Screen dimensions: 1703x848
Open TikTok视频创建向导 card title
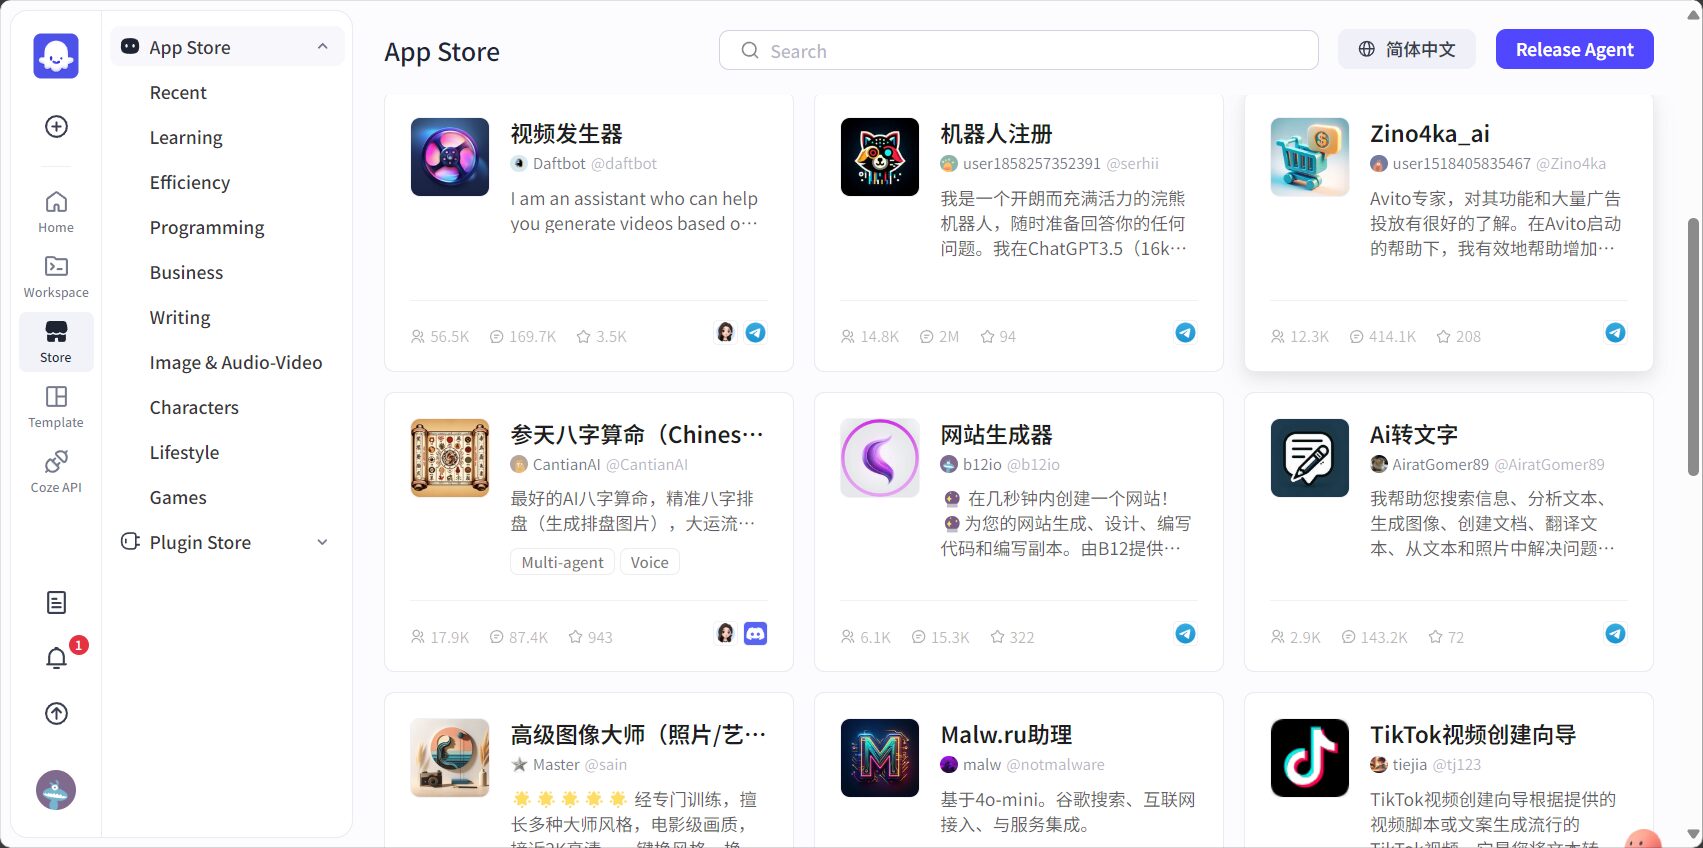pos(1473,735)
